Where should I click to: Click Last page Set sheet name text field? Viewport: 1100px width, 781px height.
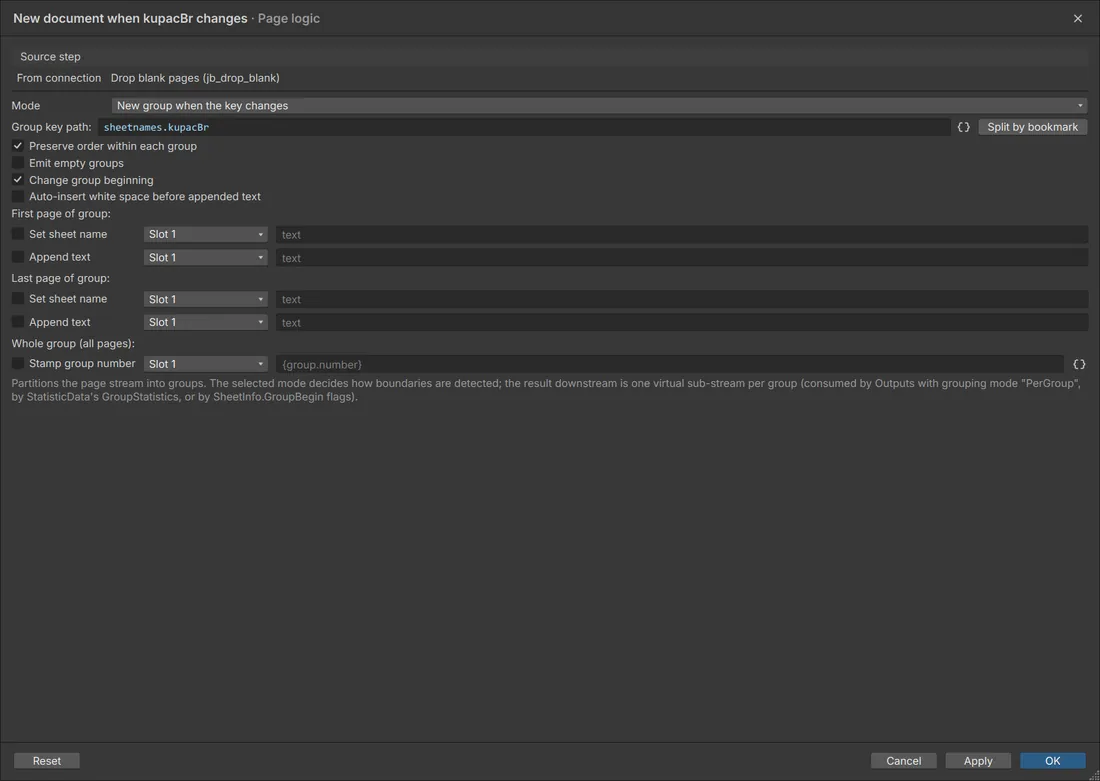[682, 299]
